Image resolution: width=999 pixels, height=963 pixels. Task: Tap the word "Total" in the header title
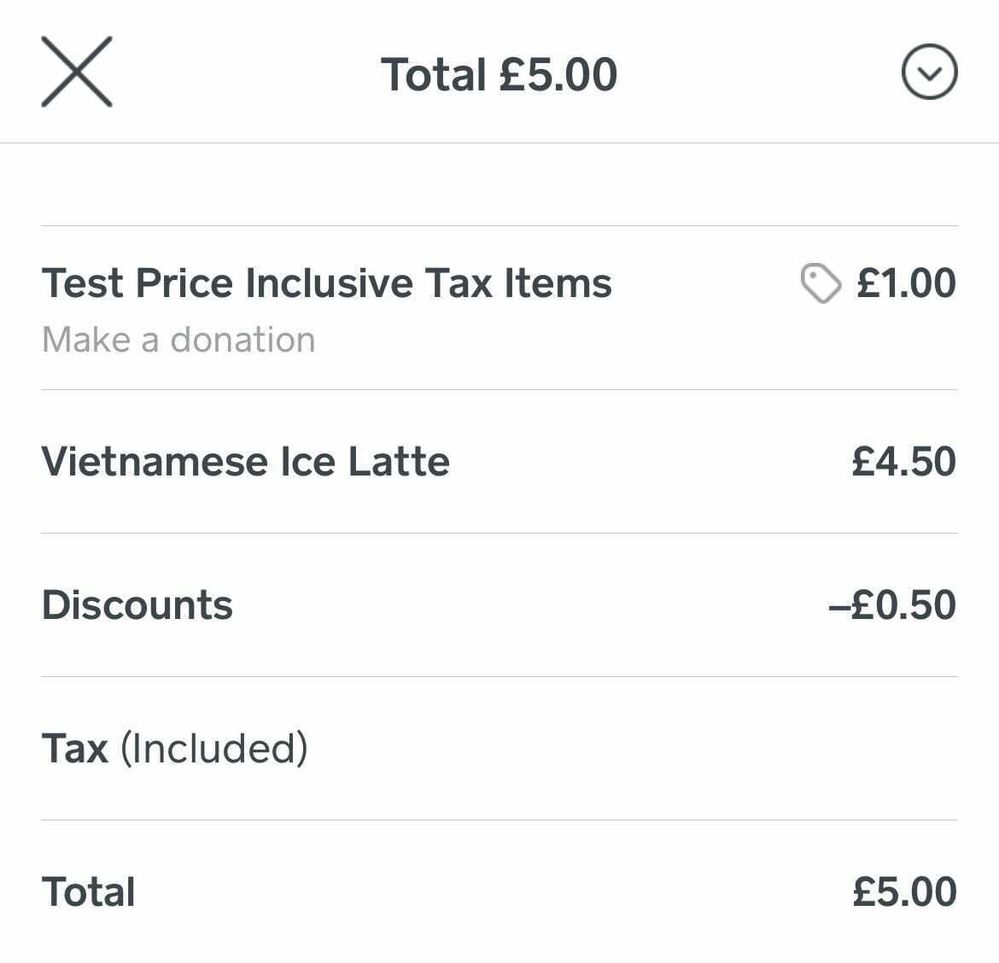pos(434,75)
